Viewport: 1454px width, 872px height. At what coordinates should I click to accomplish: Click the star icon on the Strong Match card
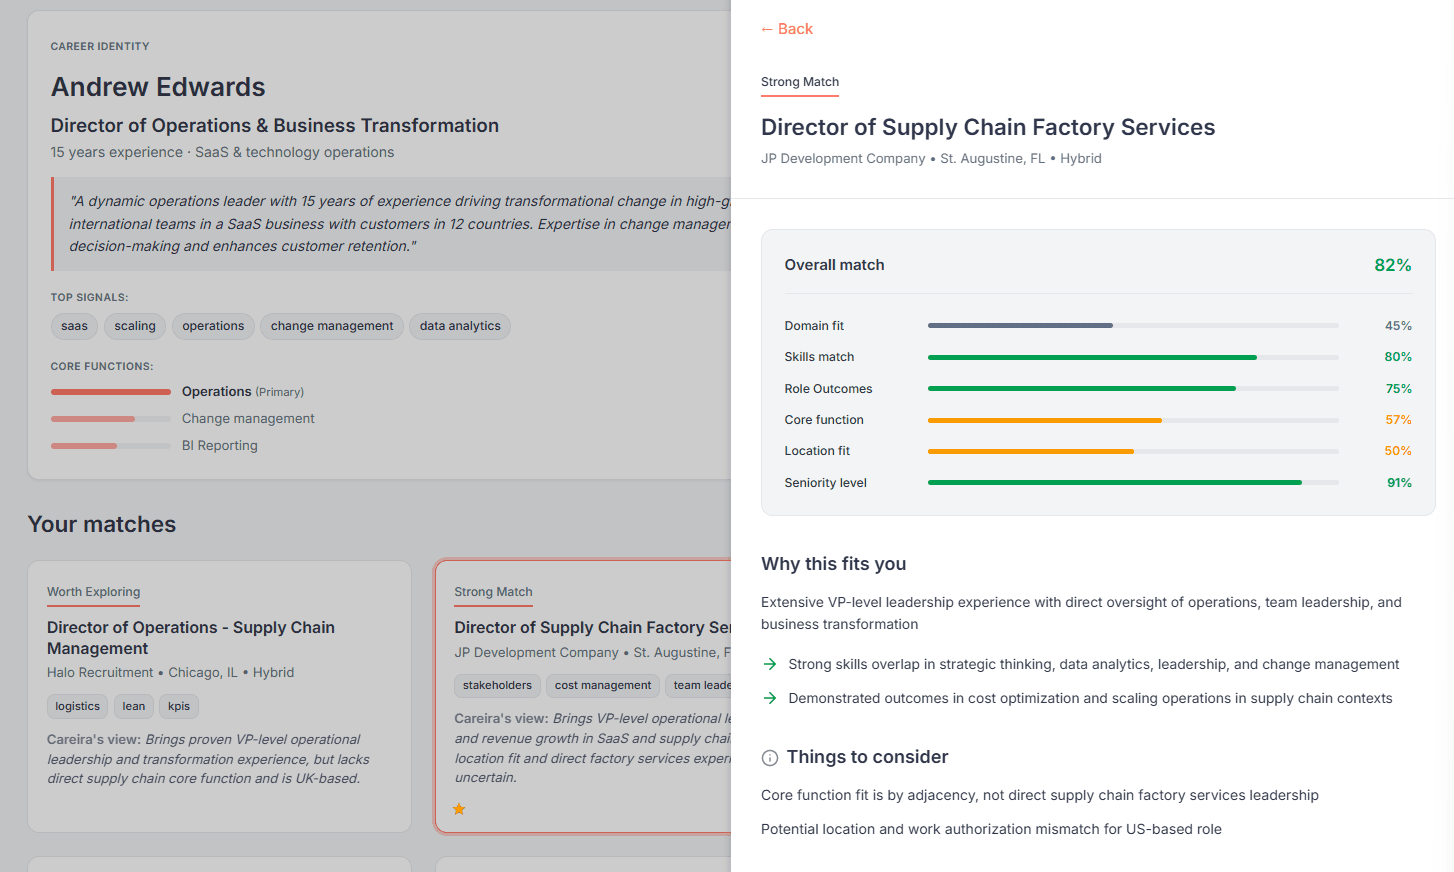click(459, 809)
